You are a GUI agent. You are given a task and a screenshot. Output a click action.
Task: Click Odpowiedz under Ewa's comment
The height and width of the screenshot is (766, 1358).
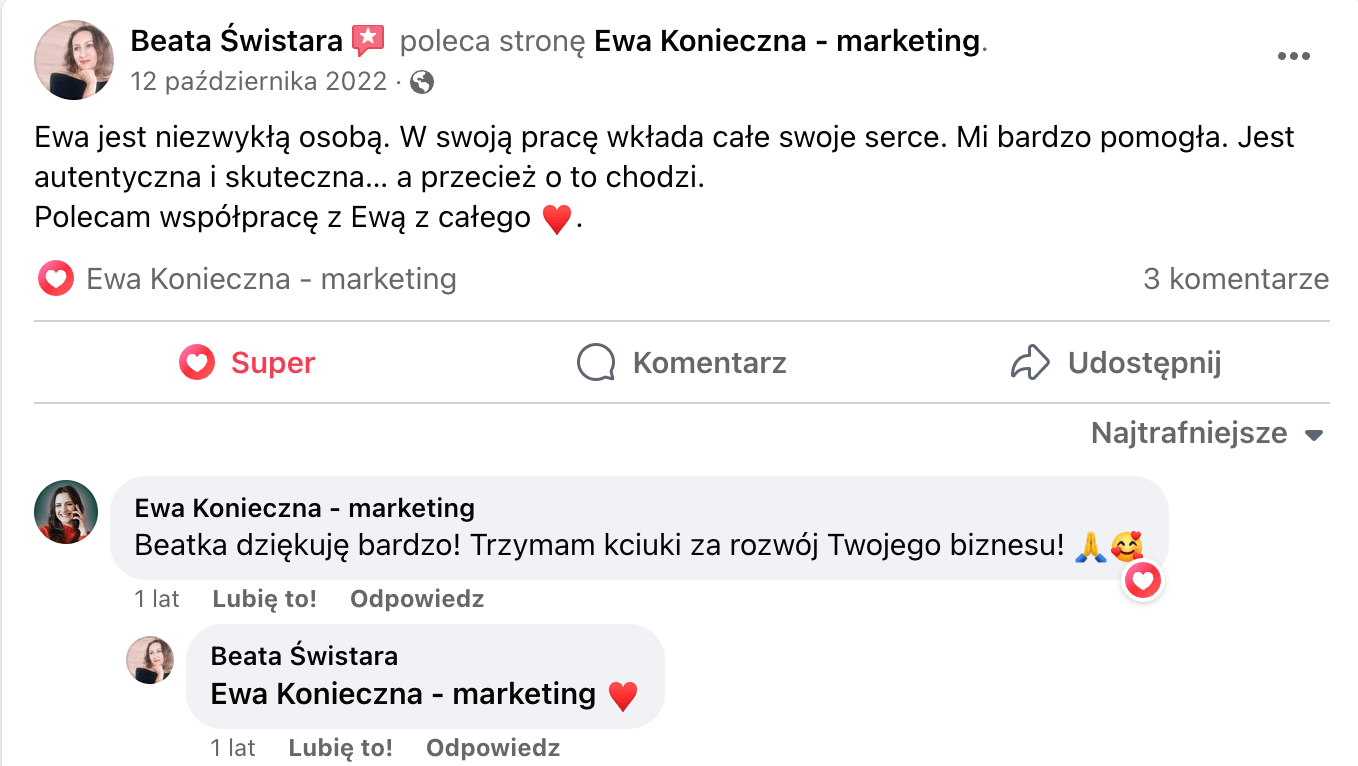point(416,599)
